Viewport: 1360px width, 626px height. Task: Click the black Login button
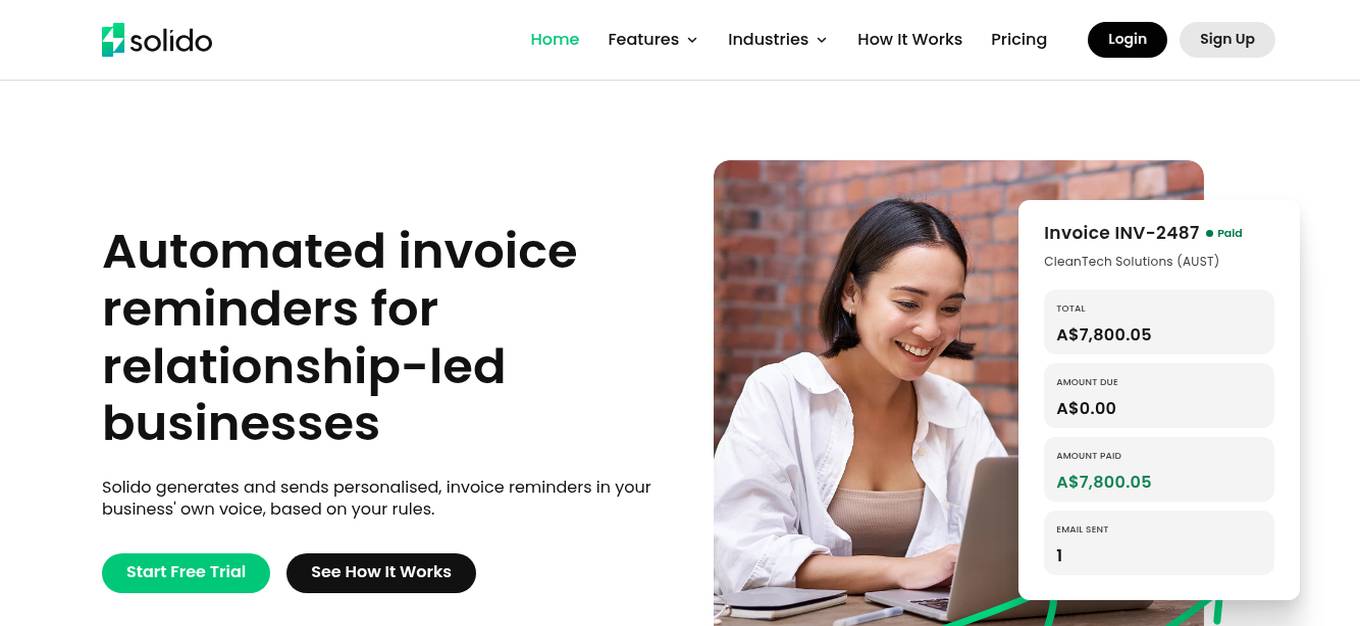(x=1127, y=40)
